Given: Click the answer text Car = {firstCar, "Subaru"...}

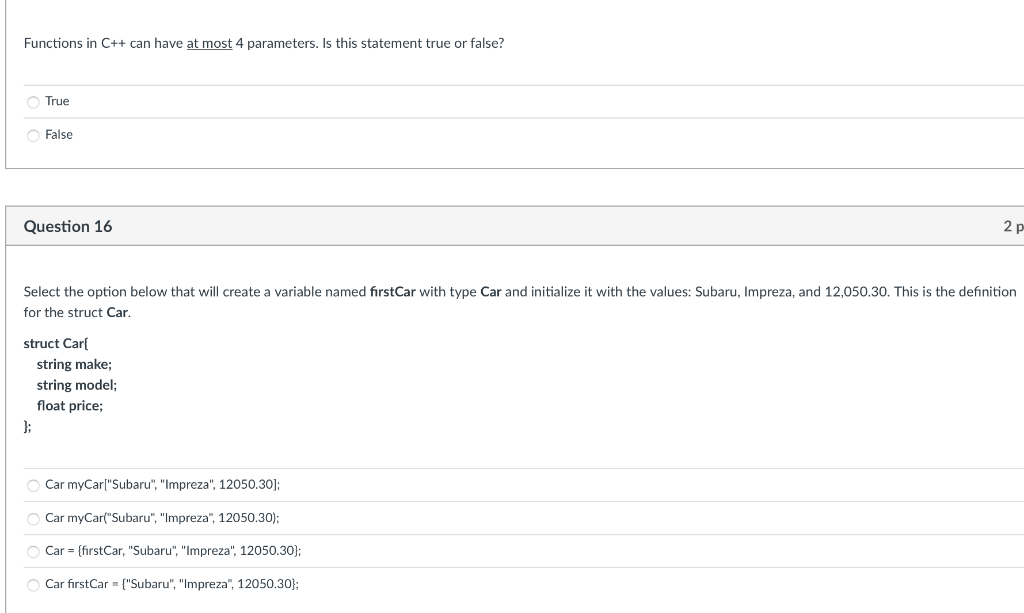Looking at the screenshot, I should click(x=173, y=550).
